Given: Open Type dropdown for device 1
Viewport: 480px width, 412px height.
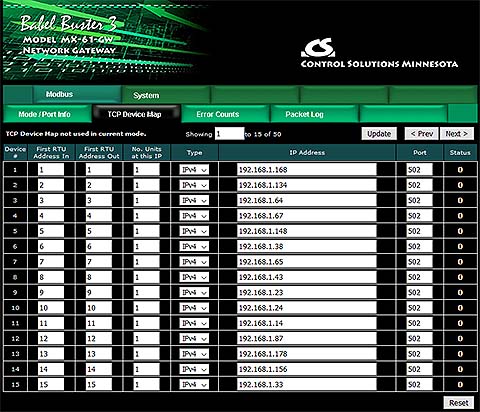Looking at the screenshot, I should pyautogui.click(x=194, y=170).
